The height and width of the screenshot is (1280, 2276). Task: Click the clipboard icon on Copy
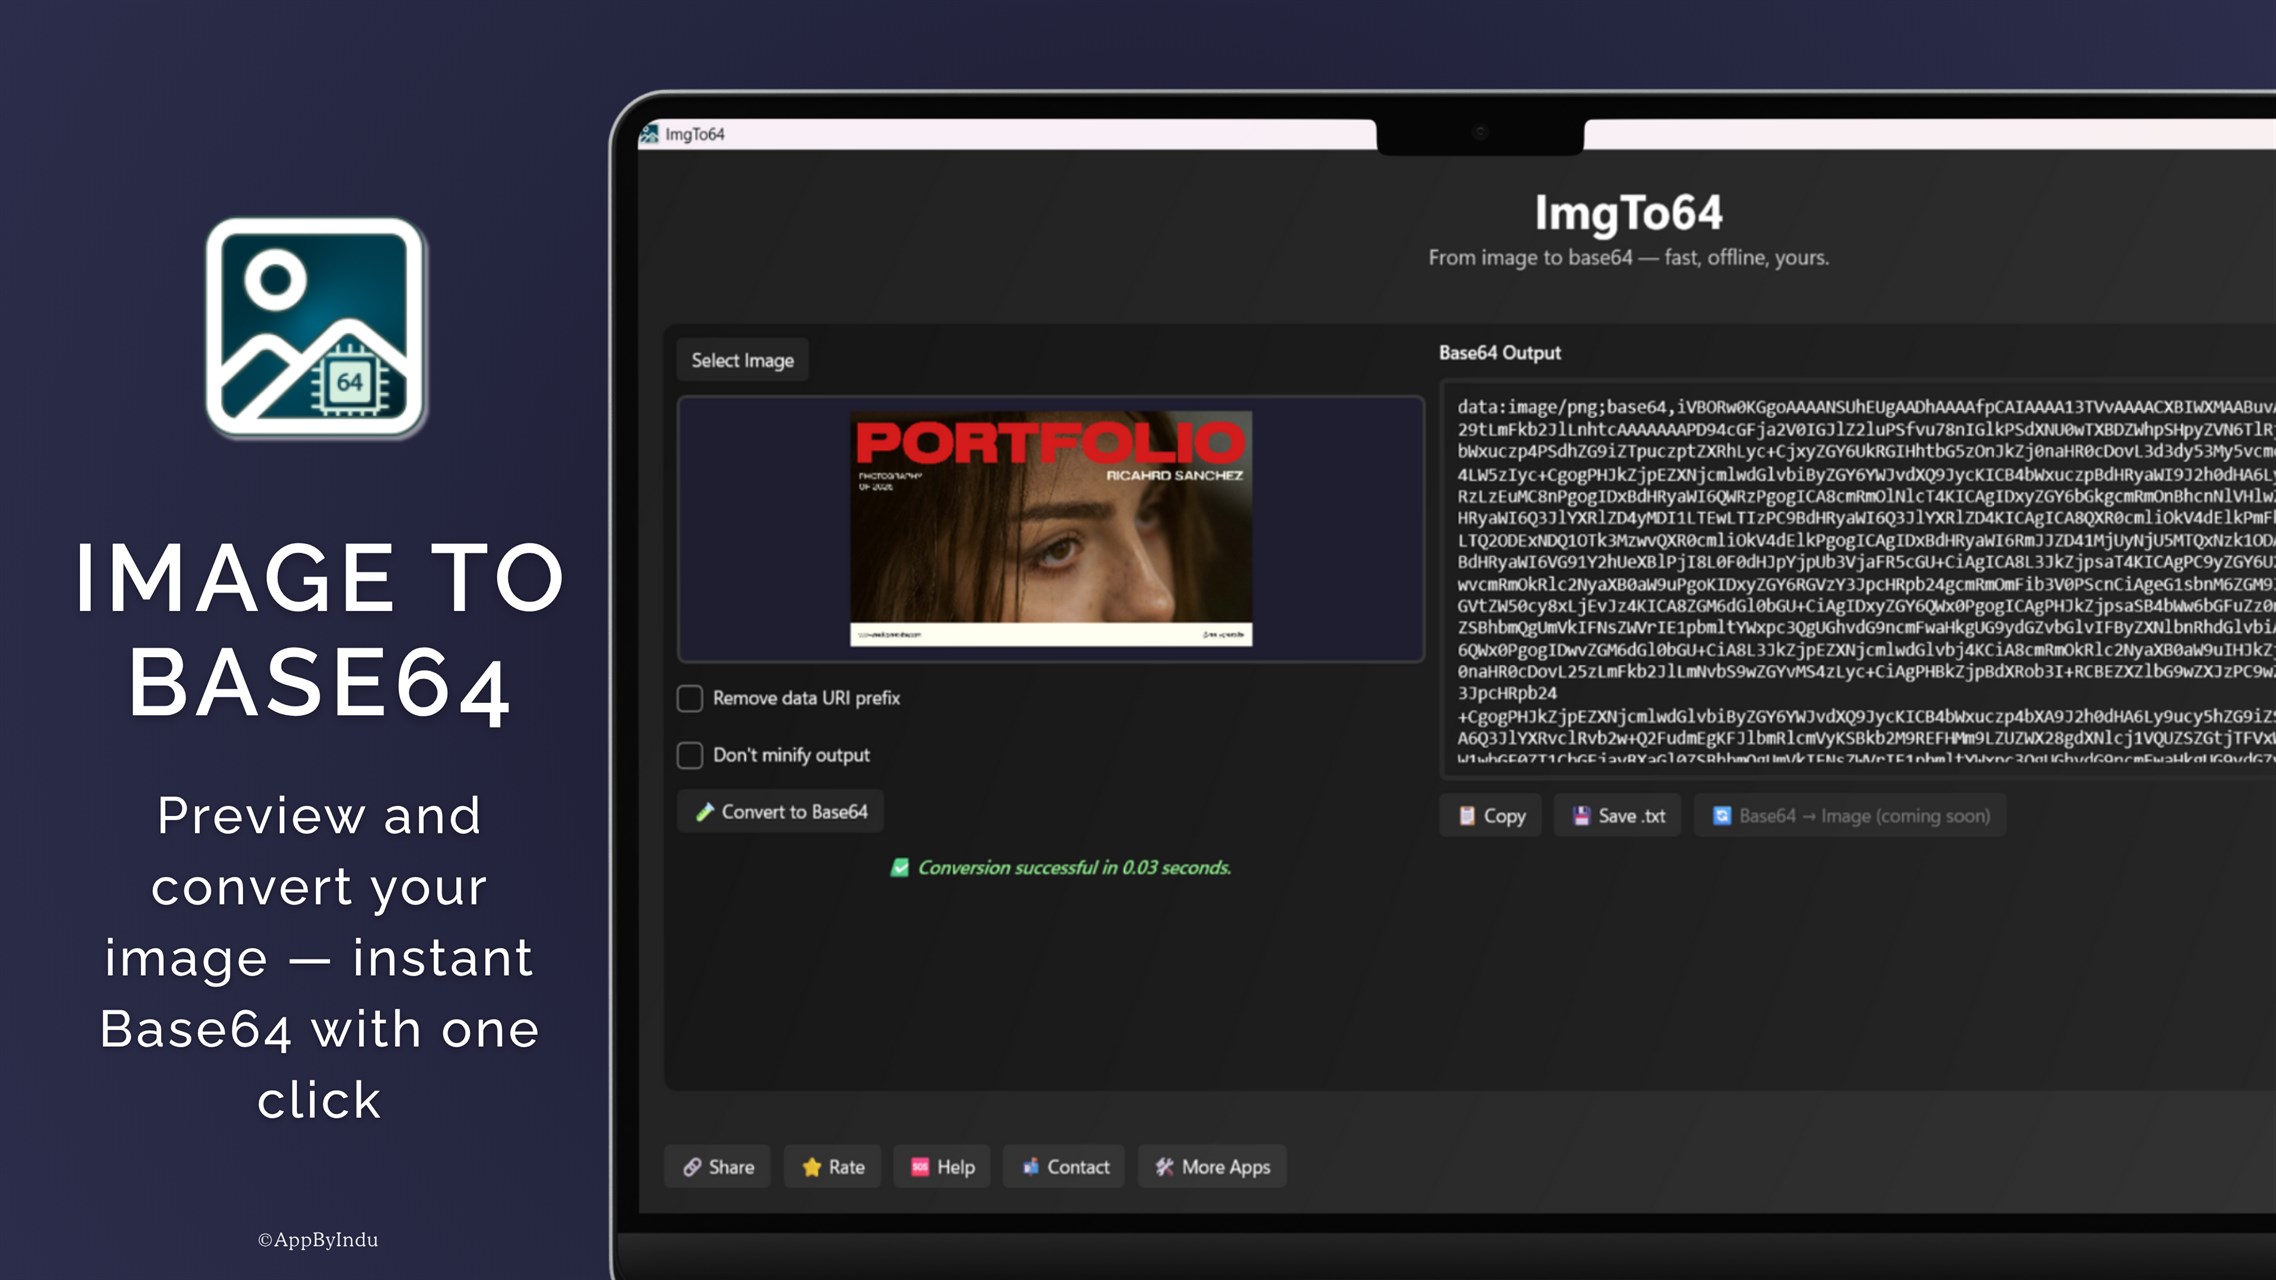[1467, 816]
